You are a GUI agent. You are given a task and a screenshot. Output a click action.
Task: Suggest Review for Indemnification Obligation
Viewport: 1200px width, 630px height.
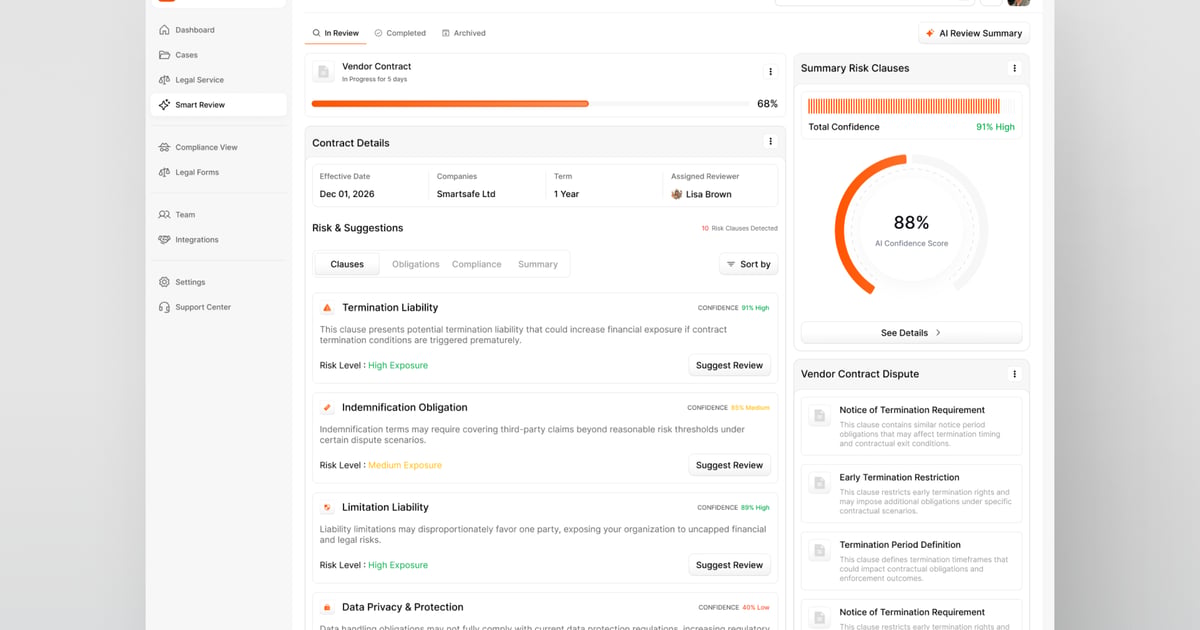(729, 465)
